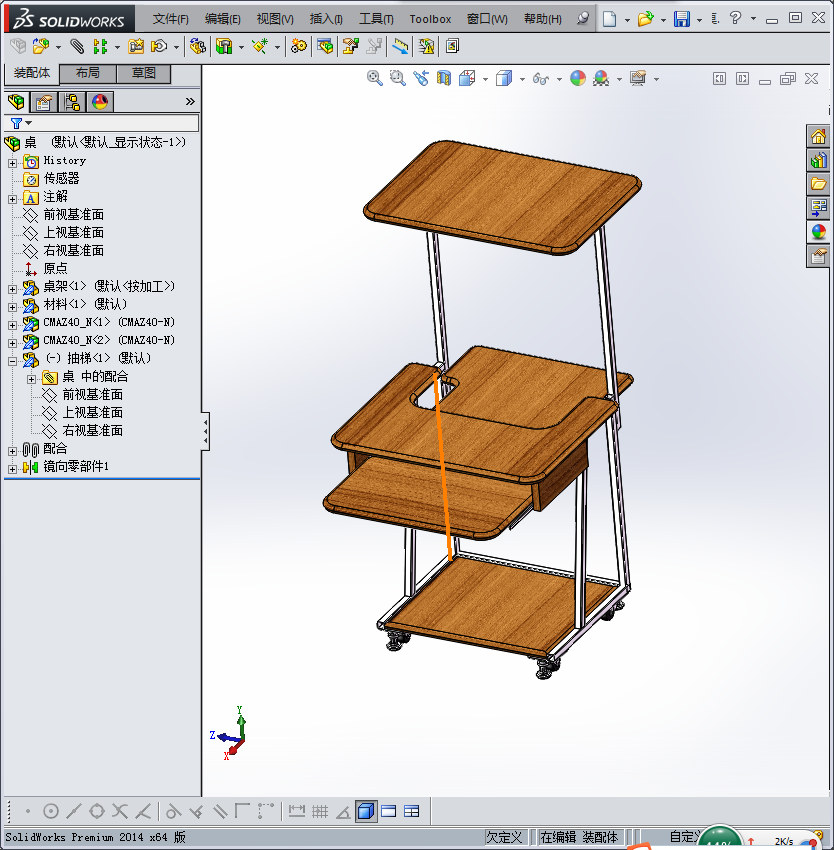Toggle the parallel snap in bottom toolbar

click(x=220, y=811)
